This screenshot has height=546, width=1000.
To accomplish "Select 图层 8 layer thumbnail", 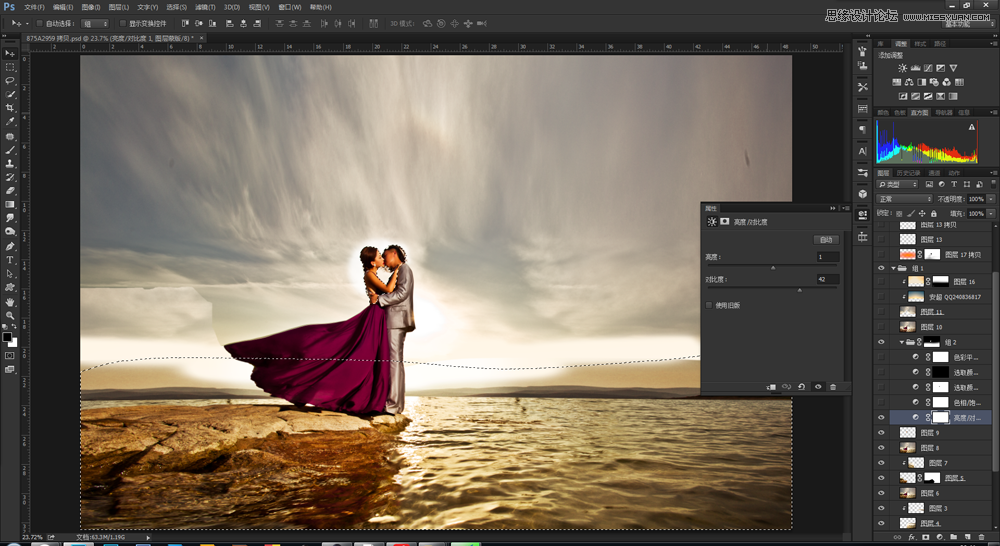I will 908,448.
